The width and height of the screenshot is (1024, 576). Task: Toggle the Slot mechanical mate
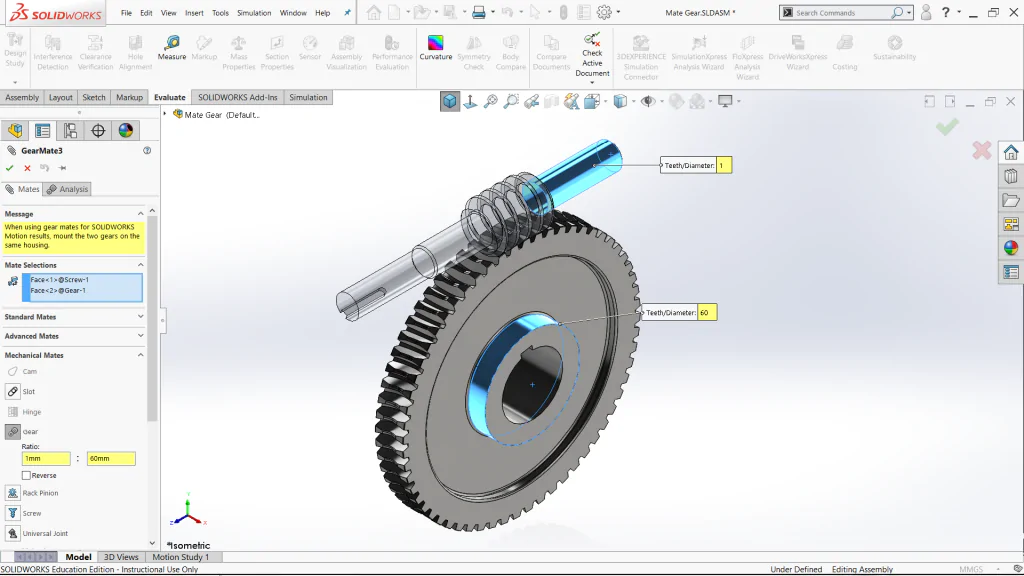pyautogui.click(x=12, y=391)
